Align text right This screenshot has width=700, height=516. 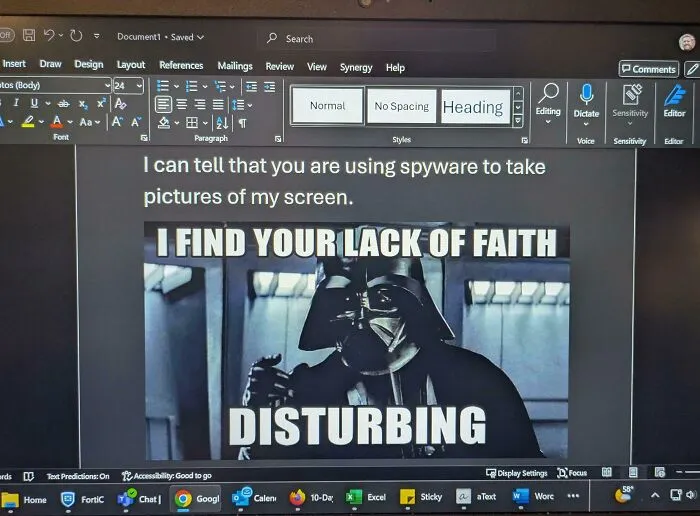pos(200,104)
